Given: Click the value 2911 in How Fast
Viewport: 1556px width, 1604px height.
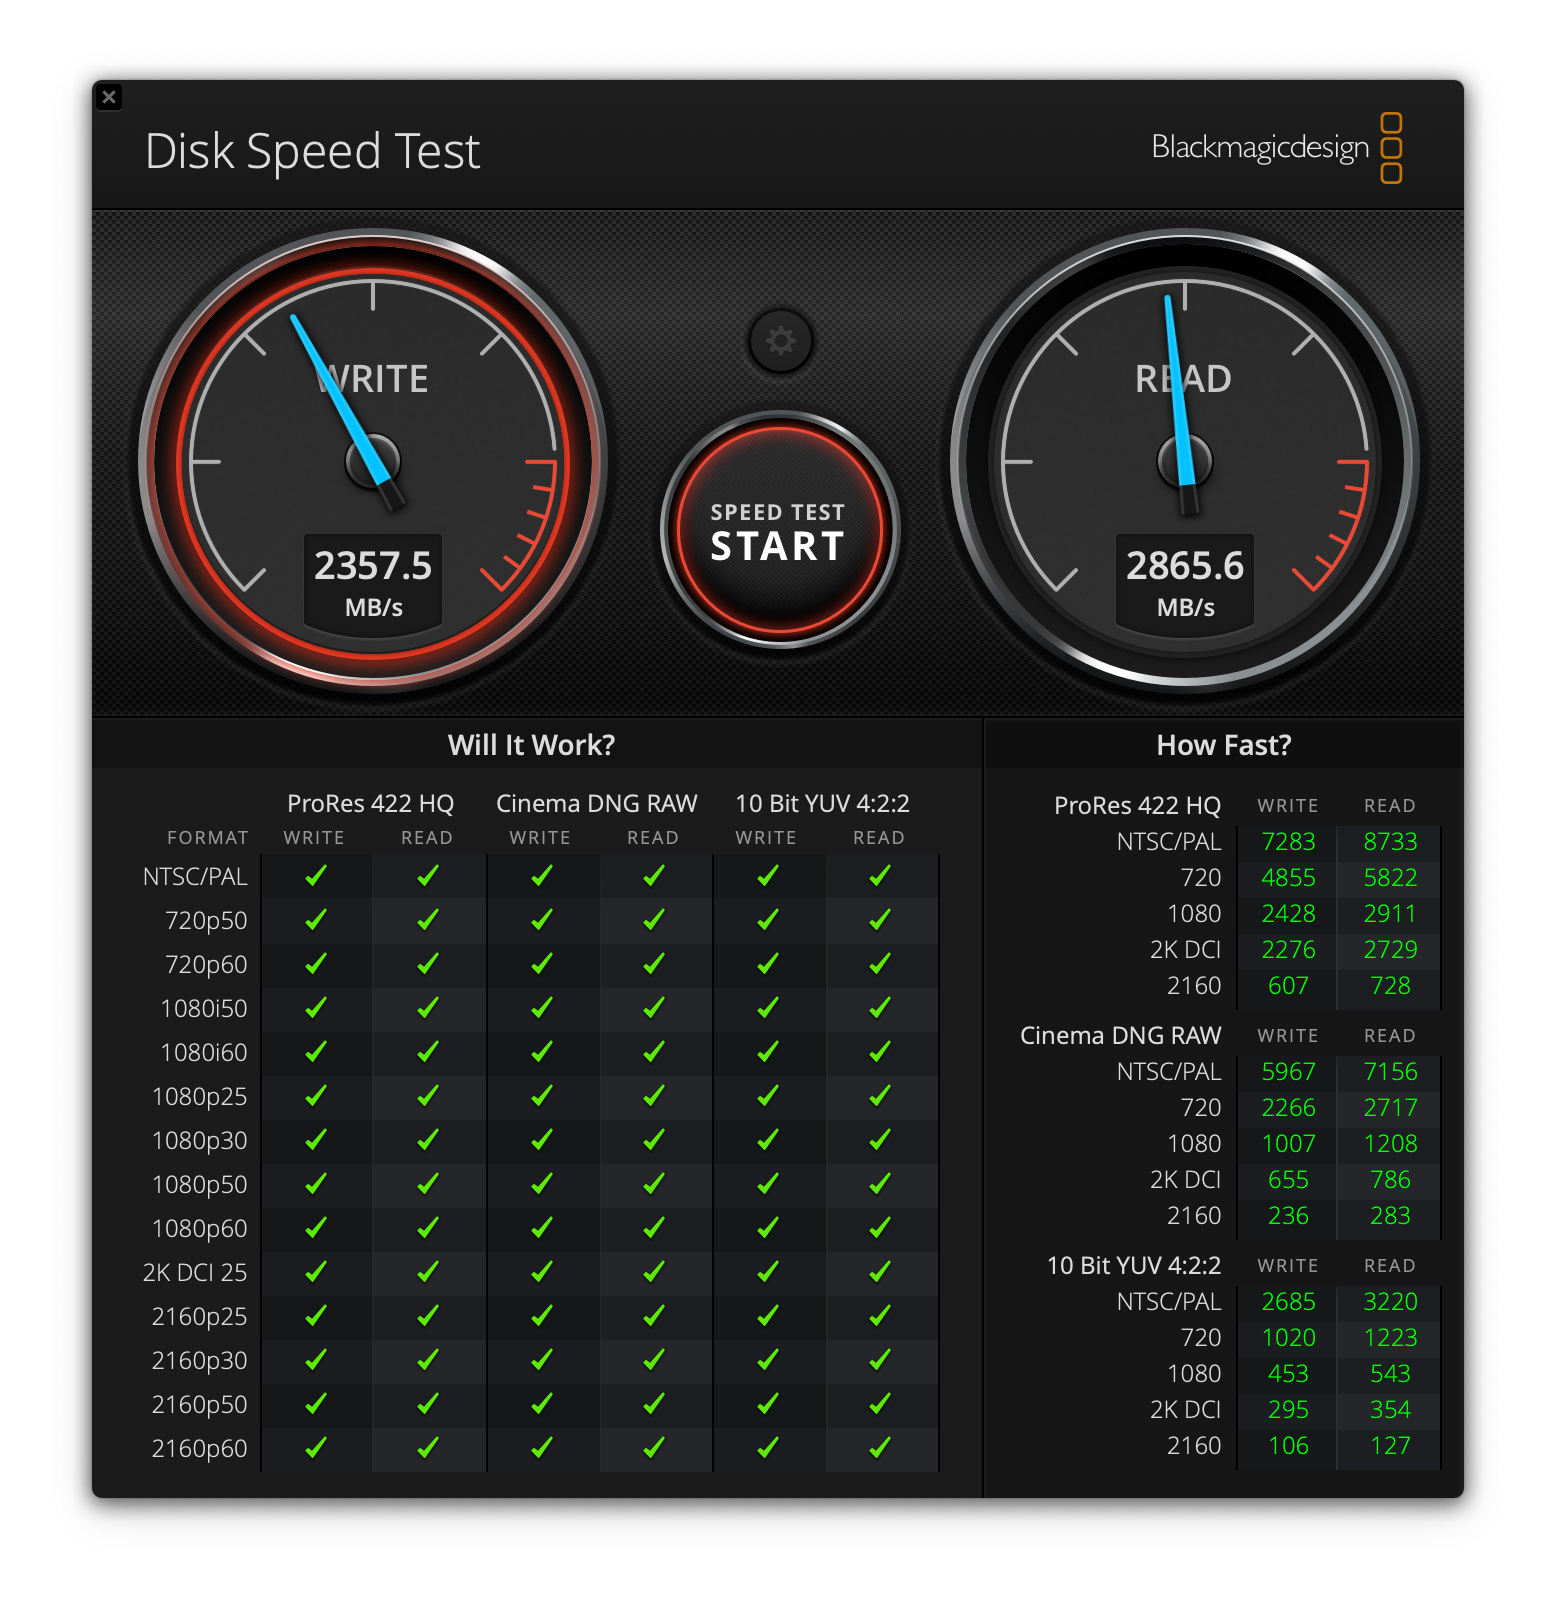Looking at the screenshot, I should 1390,914.
